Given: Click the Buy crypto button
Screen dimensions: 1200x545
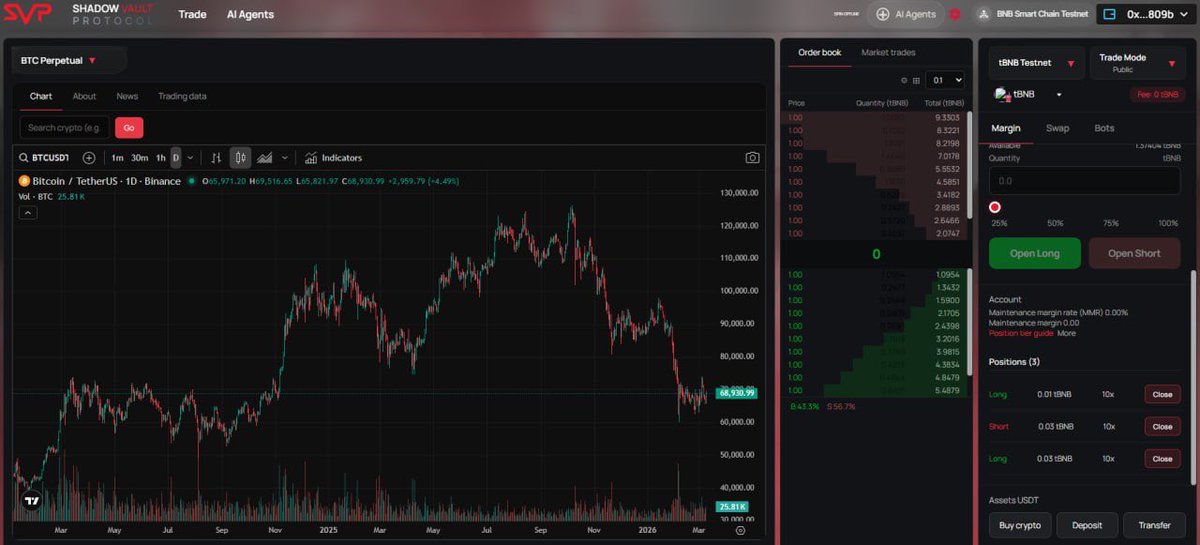Looking at the screenshot, I should point(1020,524).
